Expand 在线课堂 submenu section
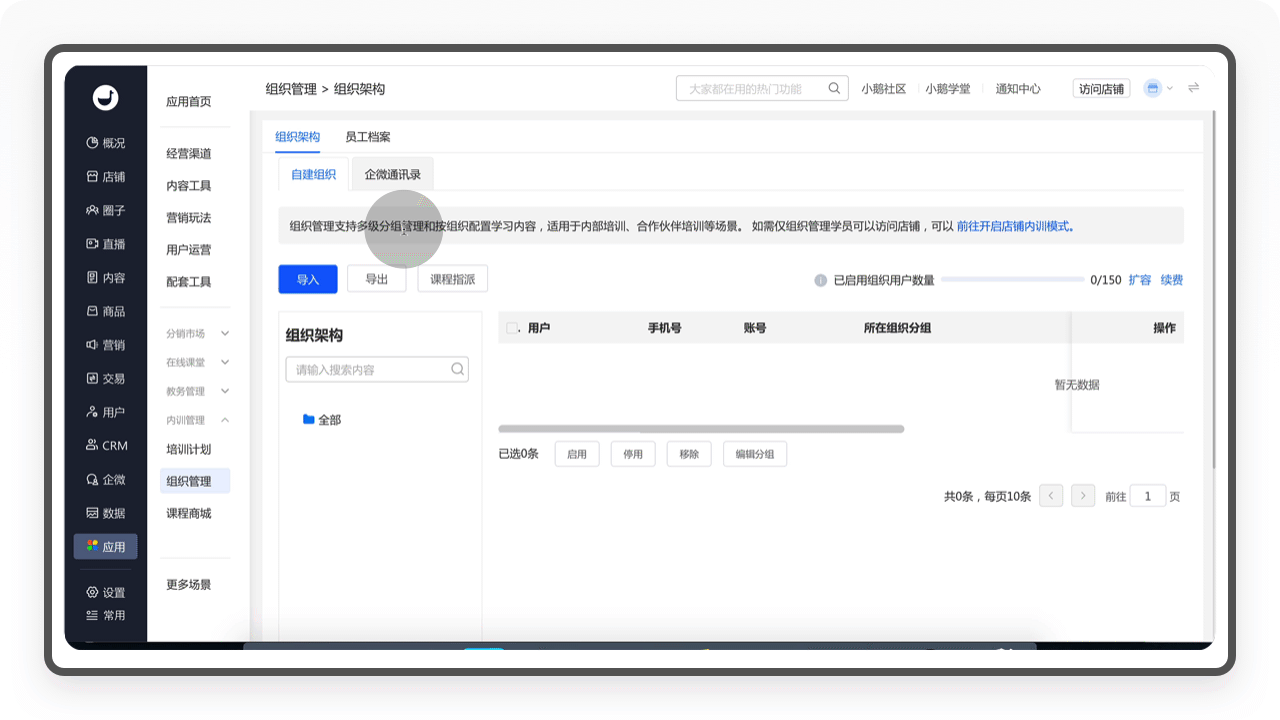 (198, 362)
